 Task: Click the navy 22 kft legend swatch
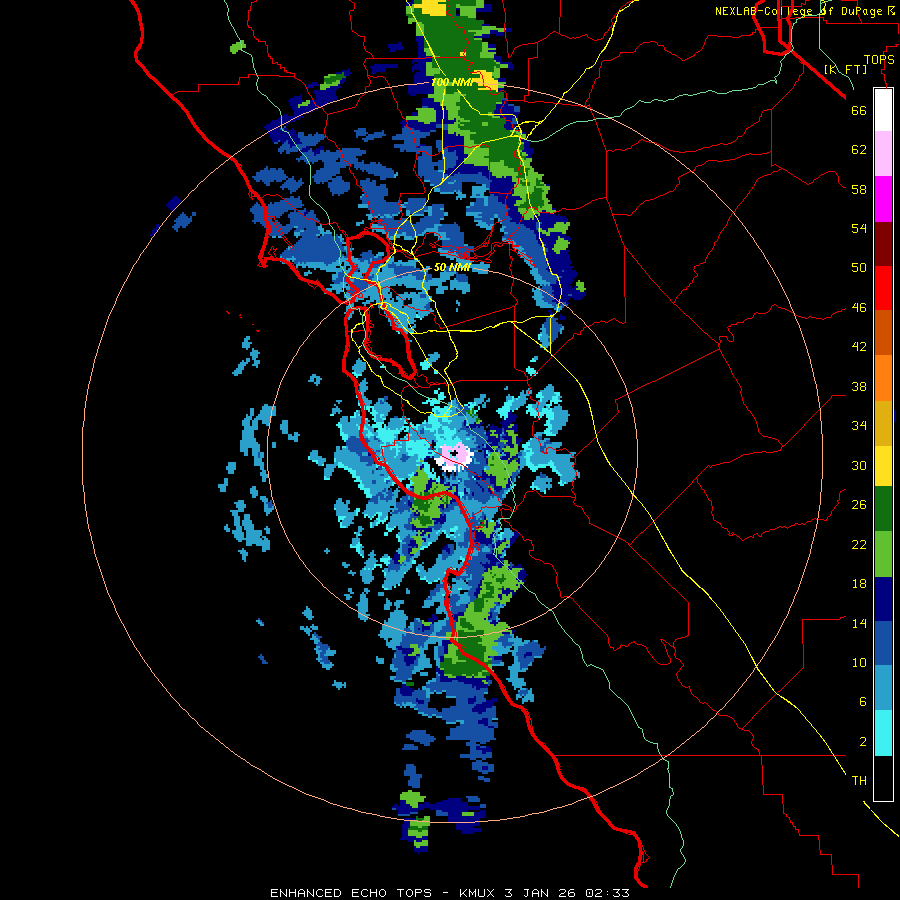coord(883,599)
